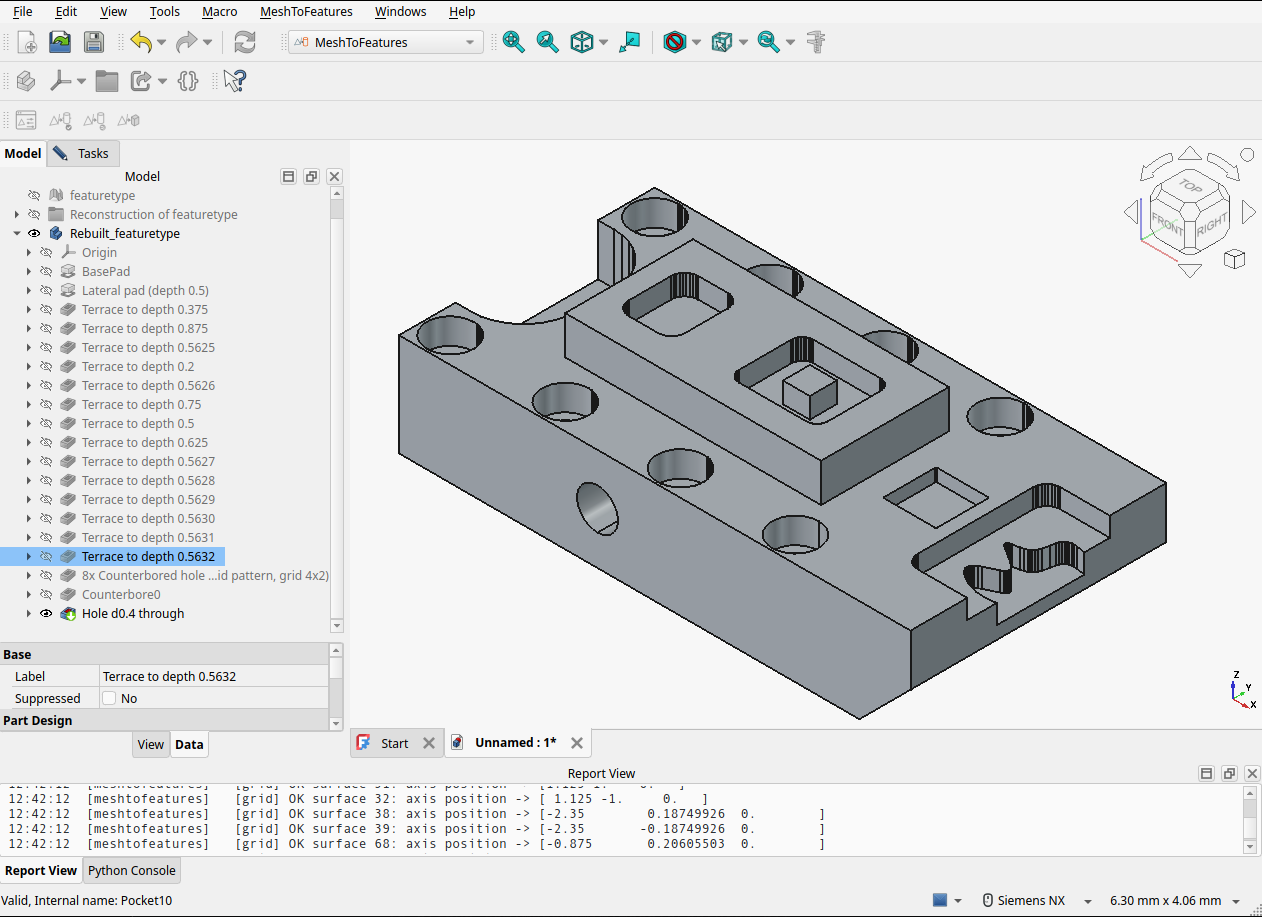This screenshot has width=1262, height=917.
Task: Expand the 8x Counterbored hole pattern node
Action: 29,575
